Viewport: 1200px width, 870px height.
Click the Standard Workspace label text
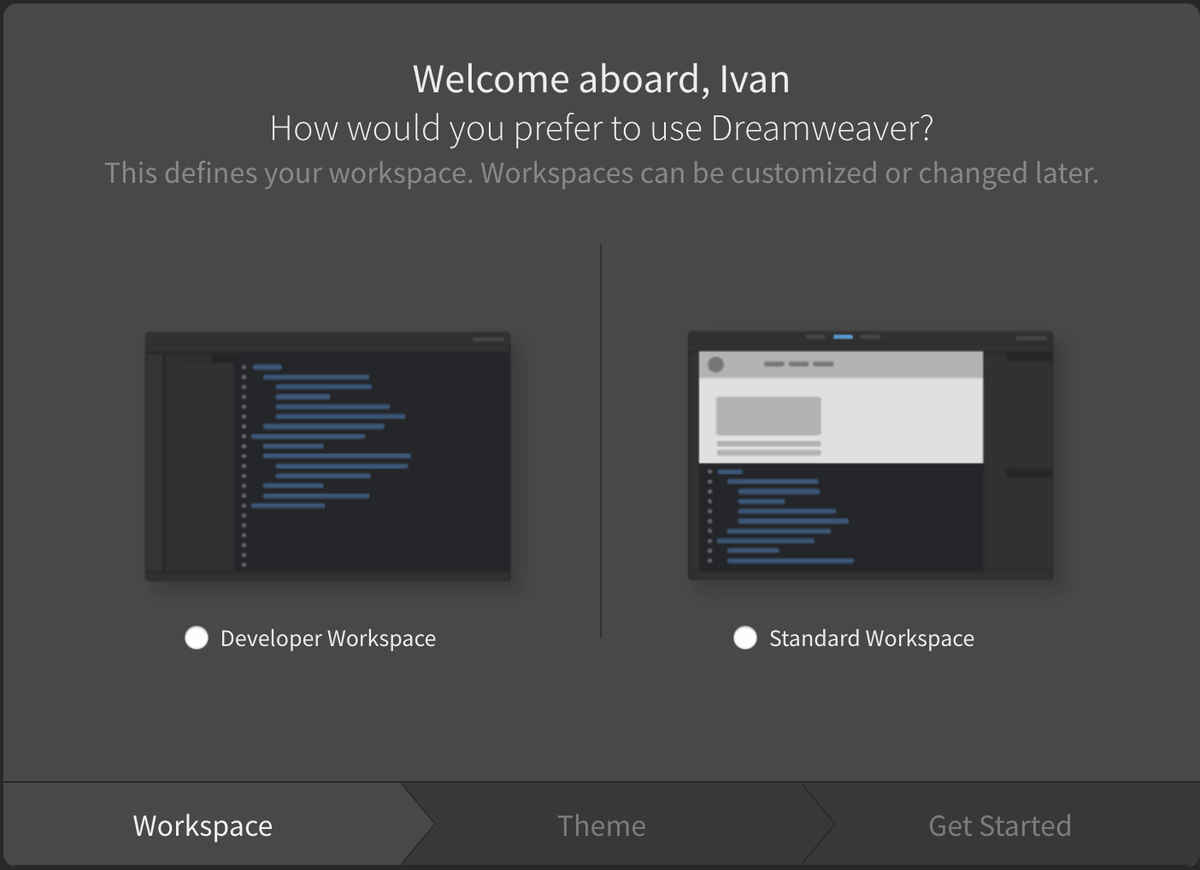(871, 638)
